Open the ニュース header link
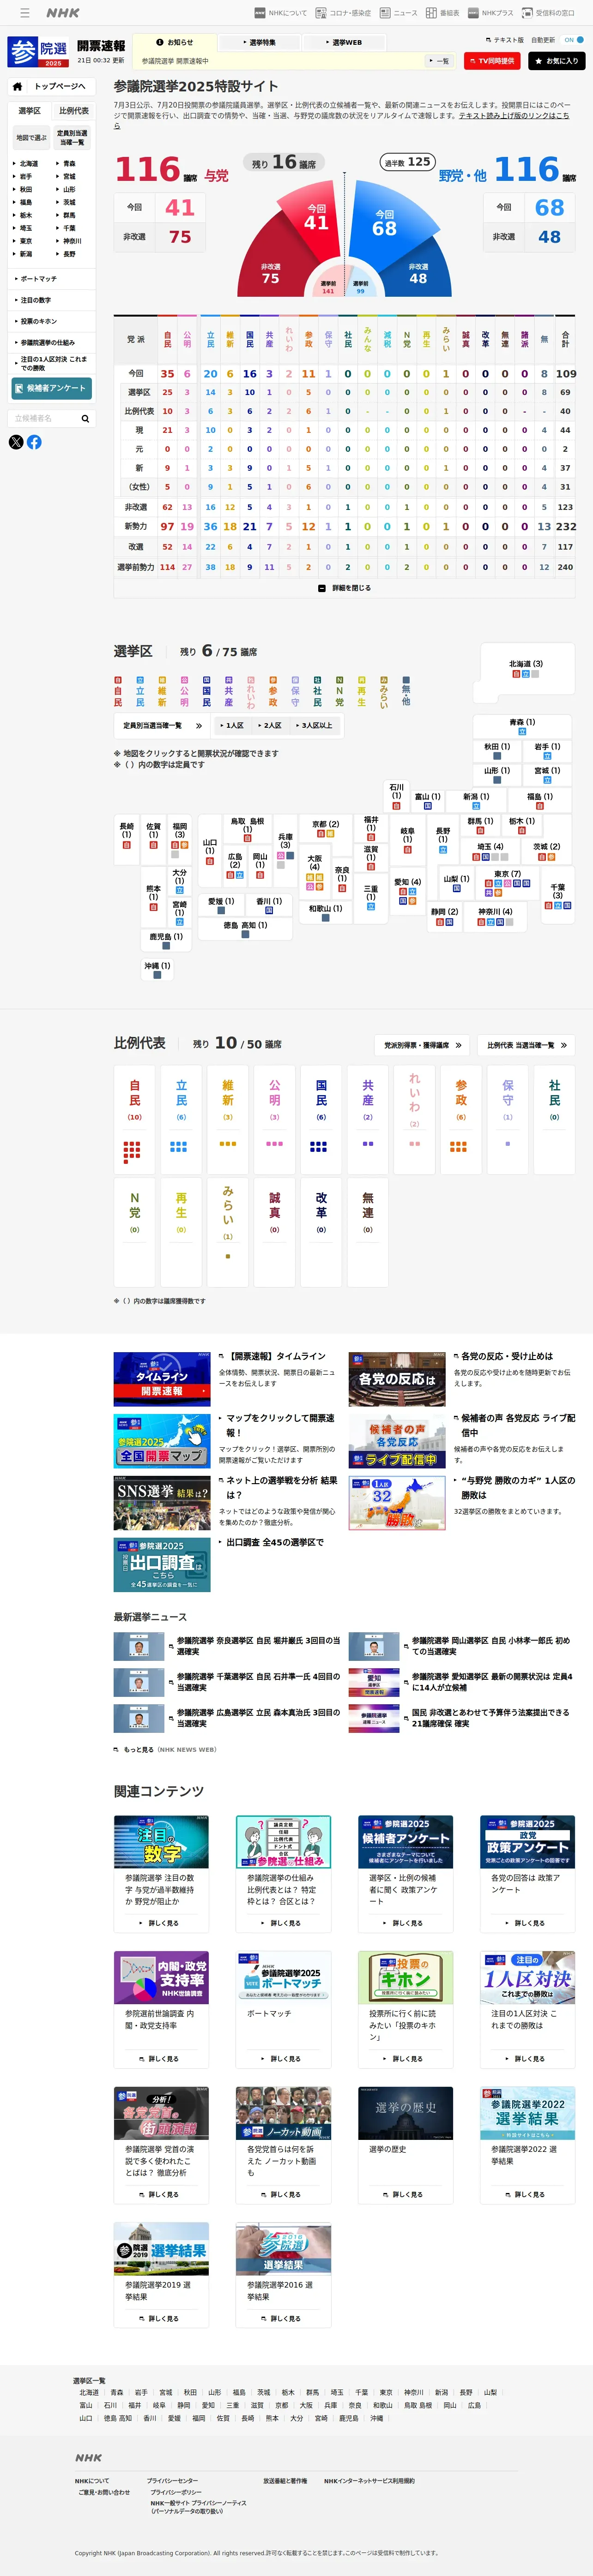Viewport: 593px width, 2576px height. (x=398, y=13)
